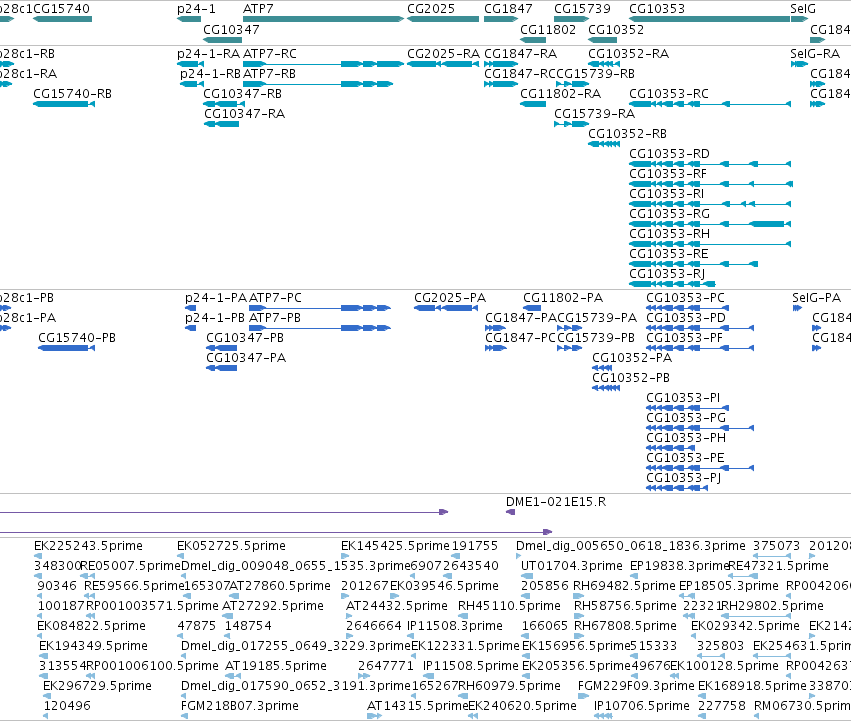Click the DME1-021E15.R clone label
This screenshot has height=721, width=851.
pos(556,502)
